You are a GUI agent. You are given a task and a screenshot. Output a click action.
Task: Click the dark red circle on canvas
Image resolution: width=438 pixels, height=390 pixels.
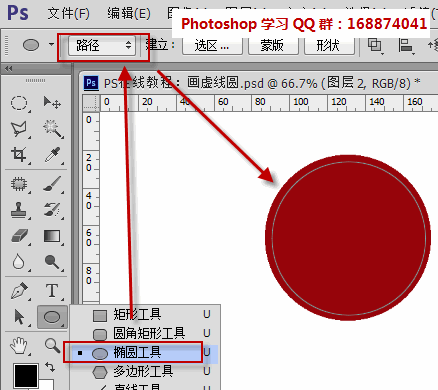pos(348,238)
